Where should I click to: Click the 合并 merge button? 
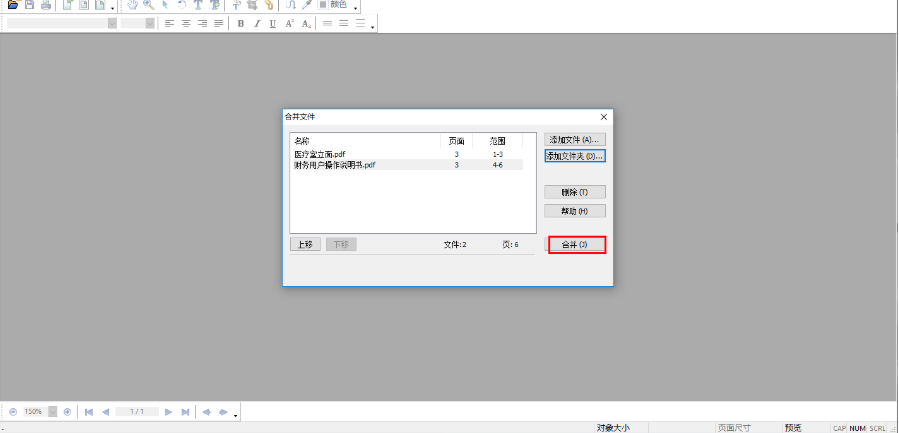click(574, 244)
